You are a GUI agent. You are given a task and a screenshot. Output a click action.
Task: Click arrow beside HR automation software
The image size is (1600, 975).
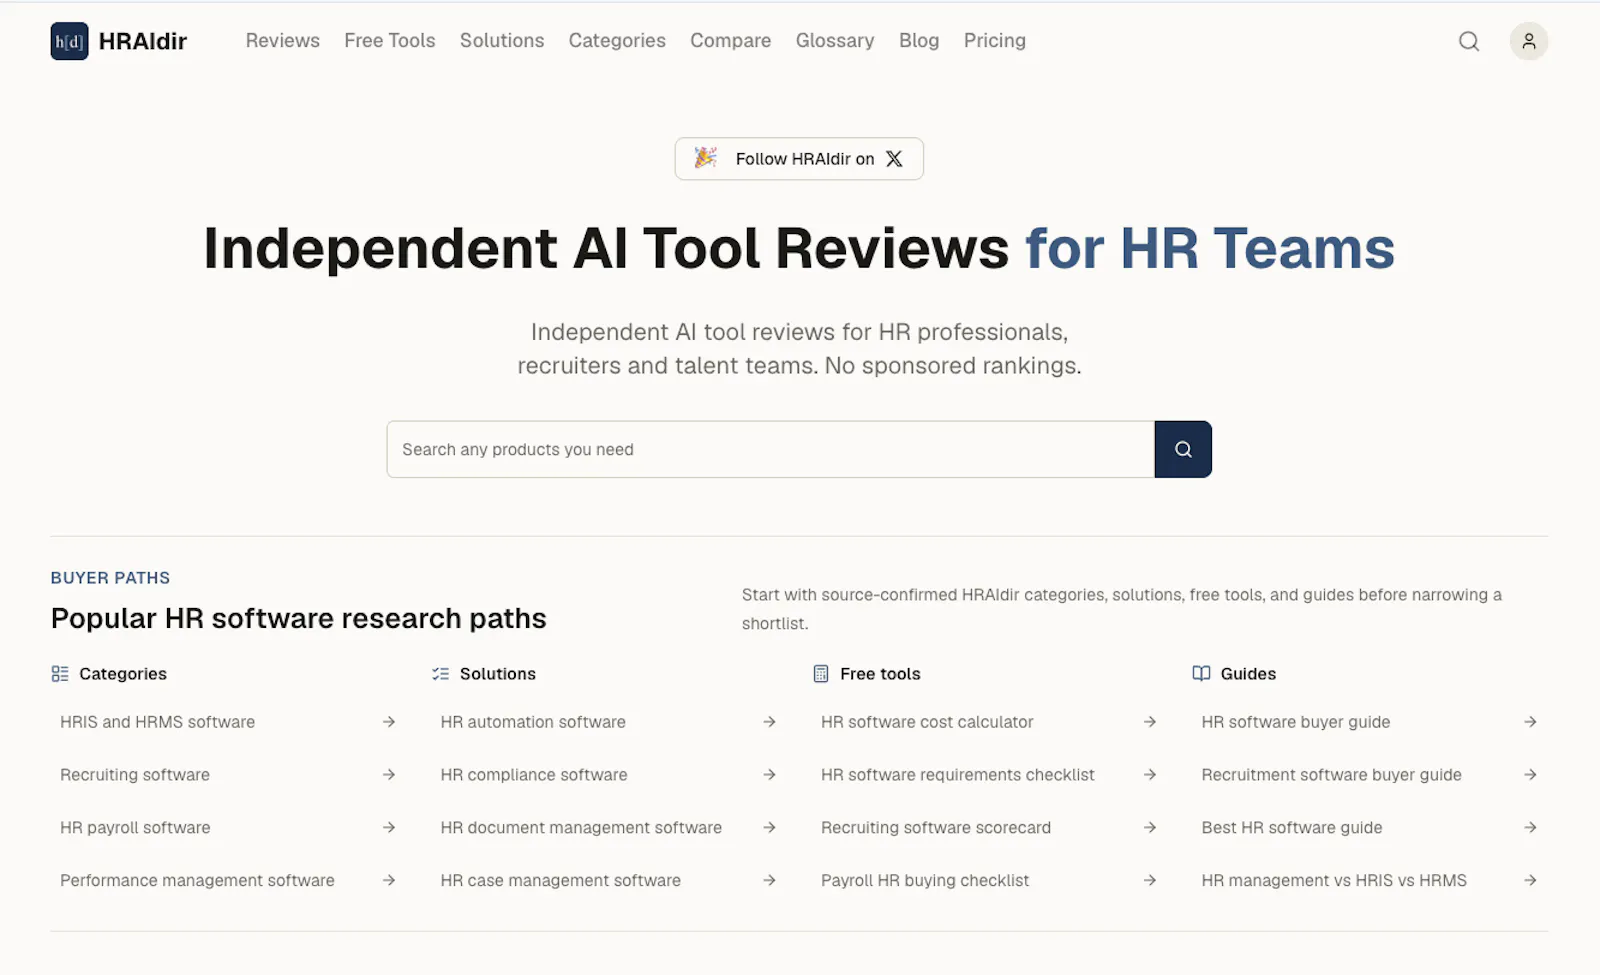pyautogui.click(x=769, y=722)
